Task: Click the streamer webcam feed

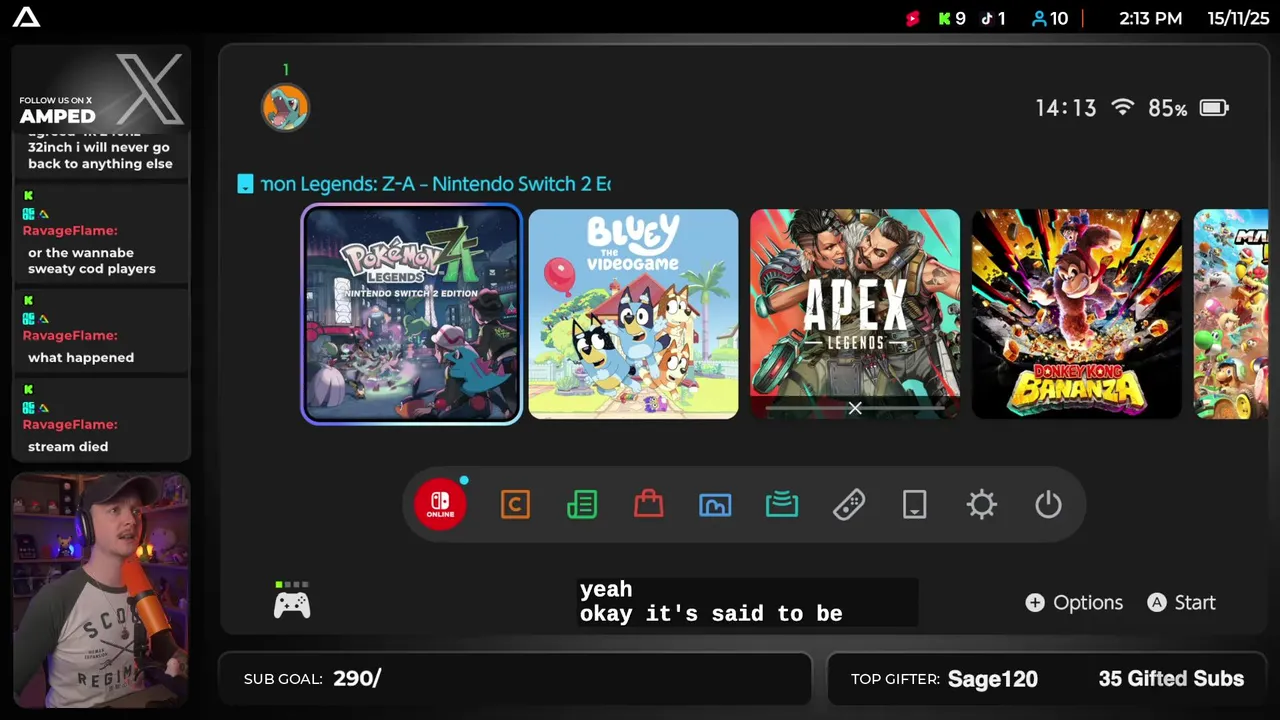Action: tap(100, 590)
